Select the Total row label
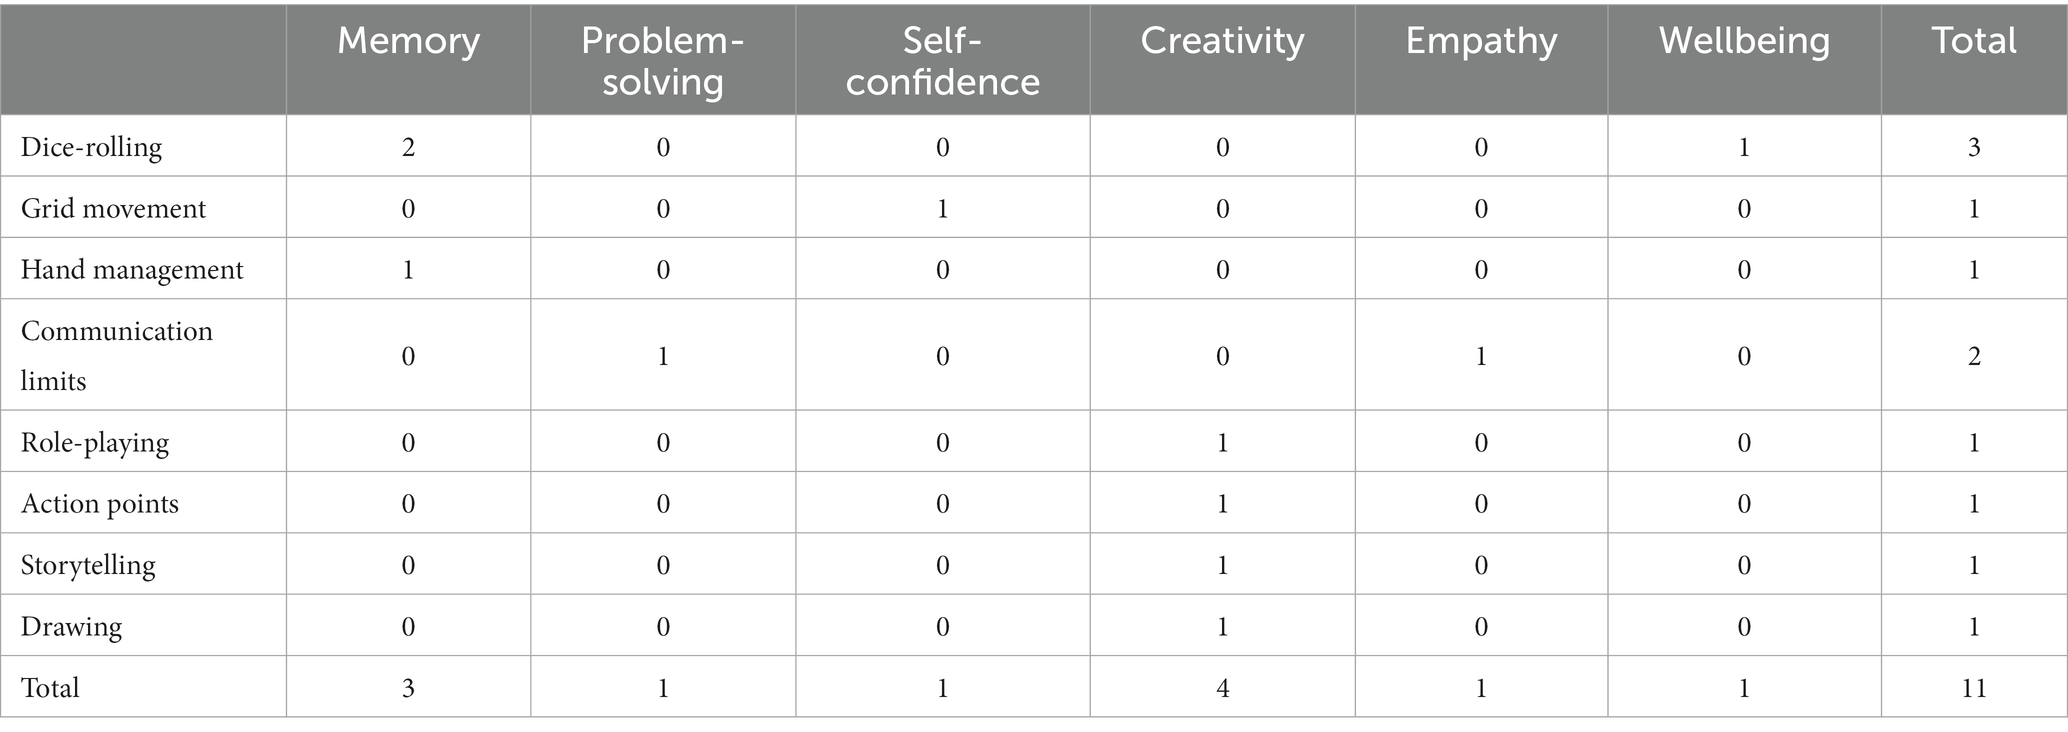 pos(50,688)
